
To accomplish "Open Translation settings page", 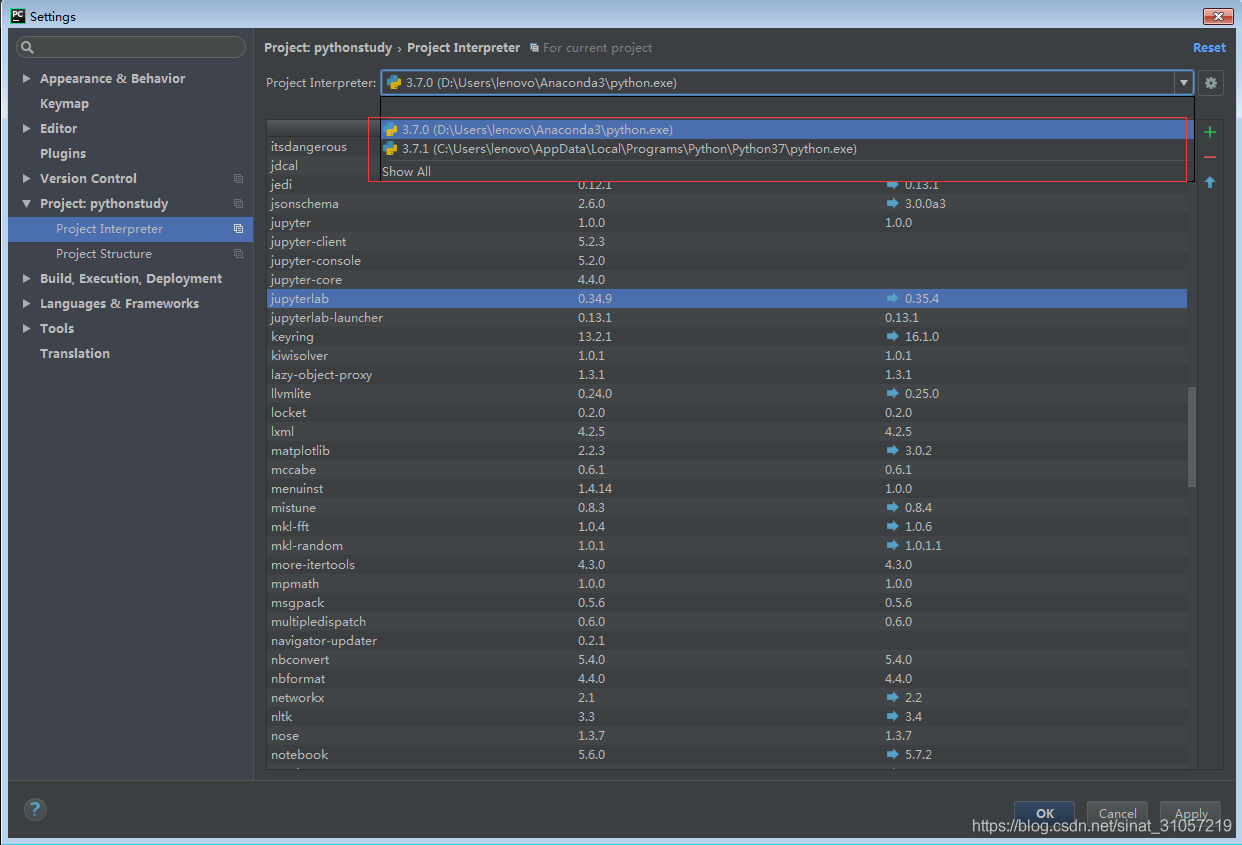I will click(x=75, y=353).
